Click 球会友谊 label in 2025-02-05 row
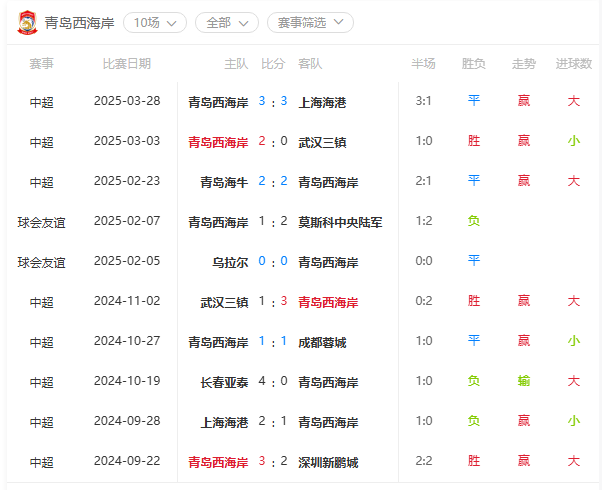The height and width of the screenshot is (490, 602). coord(41,262)
